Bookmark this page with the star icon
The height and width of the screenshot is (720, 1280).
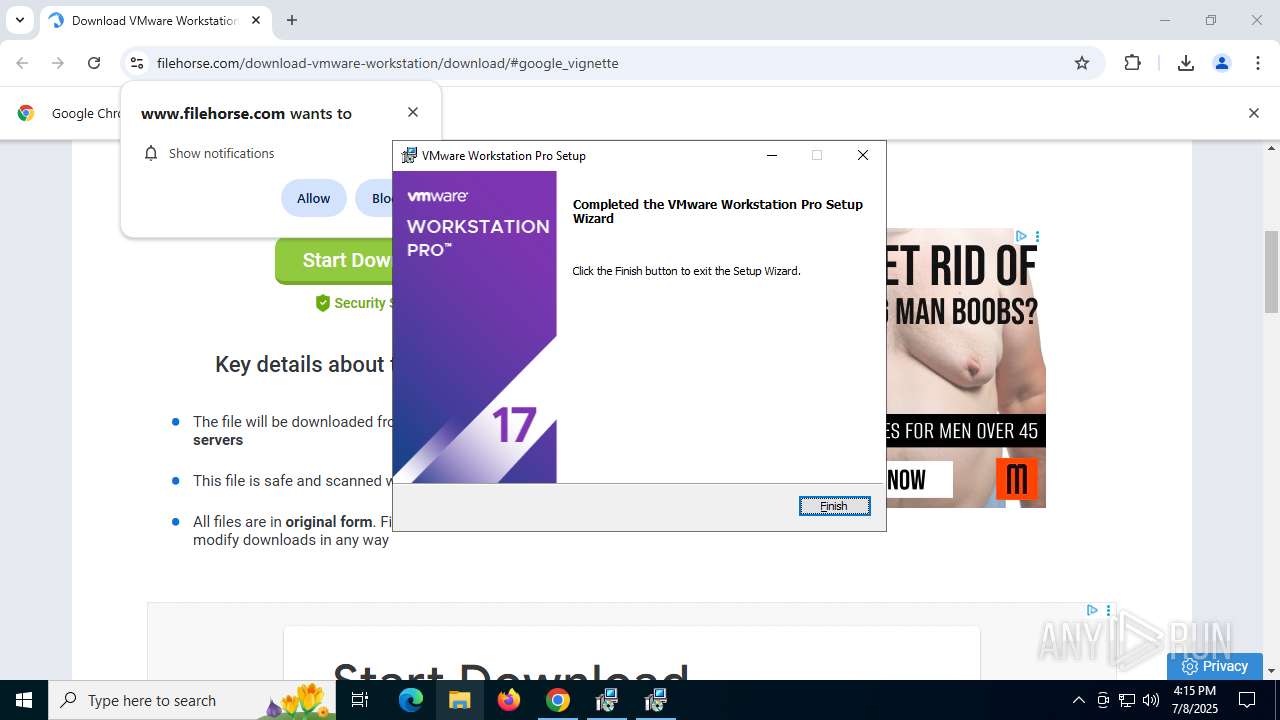(1082, 63)
